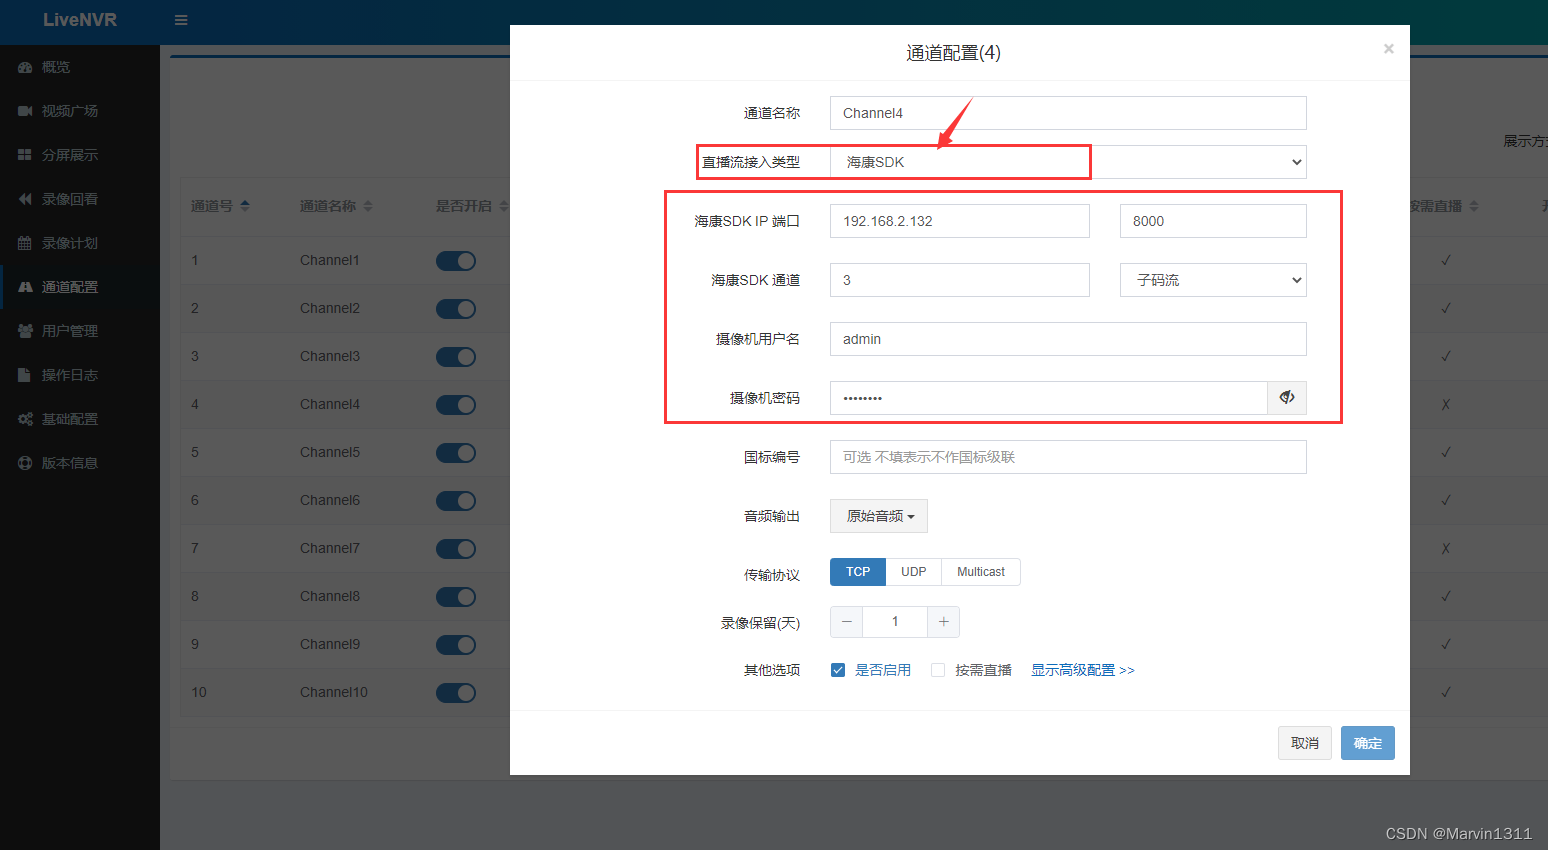
Task: Toggle the Channel3 enable switch
Action: tap(456, 357)
